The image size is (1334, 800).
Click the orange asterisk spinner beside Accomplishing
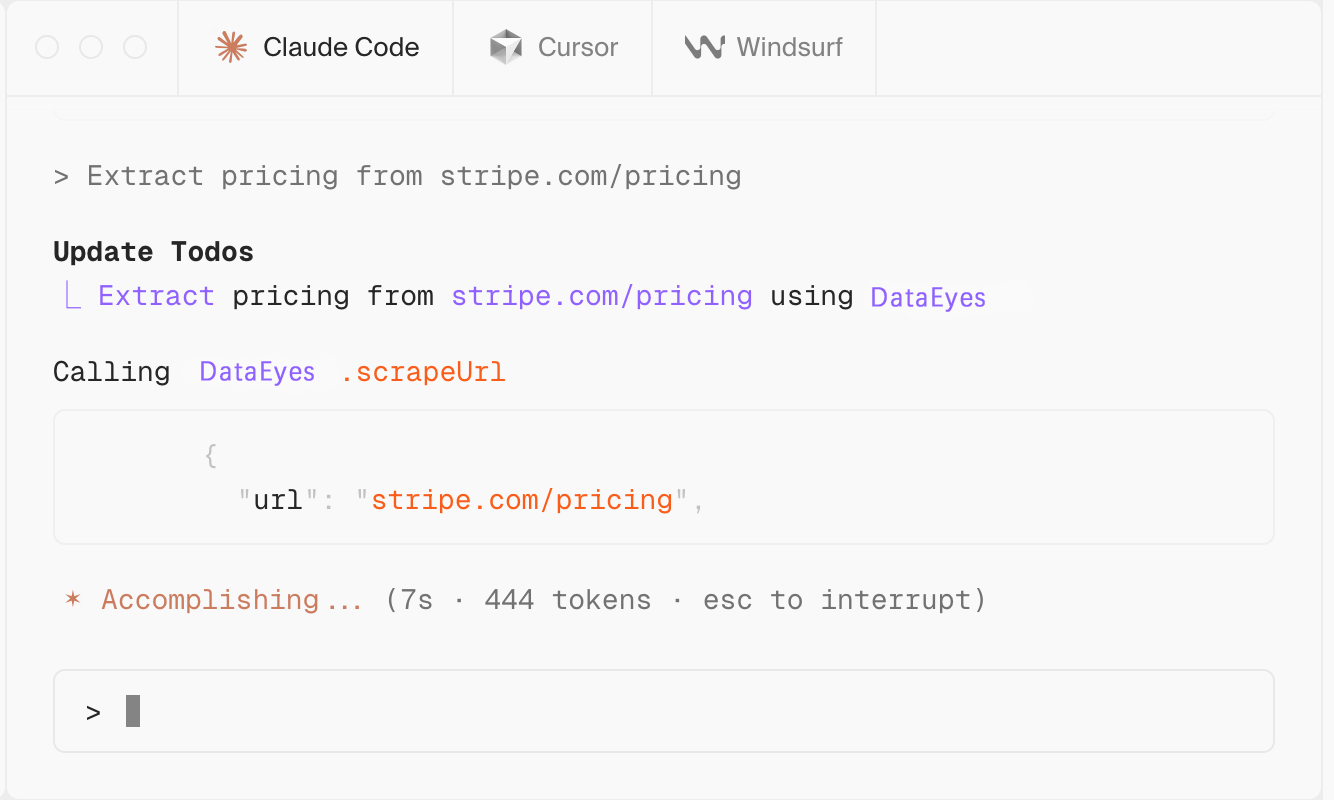point(72,600)
